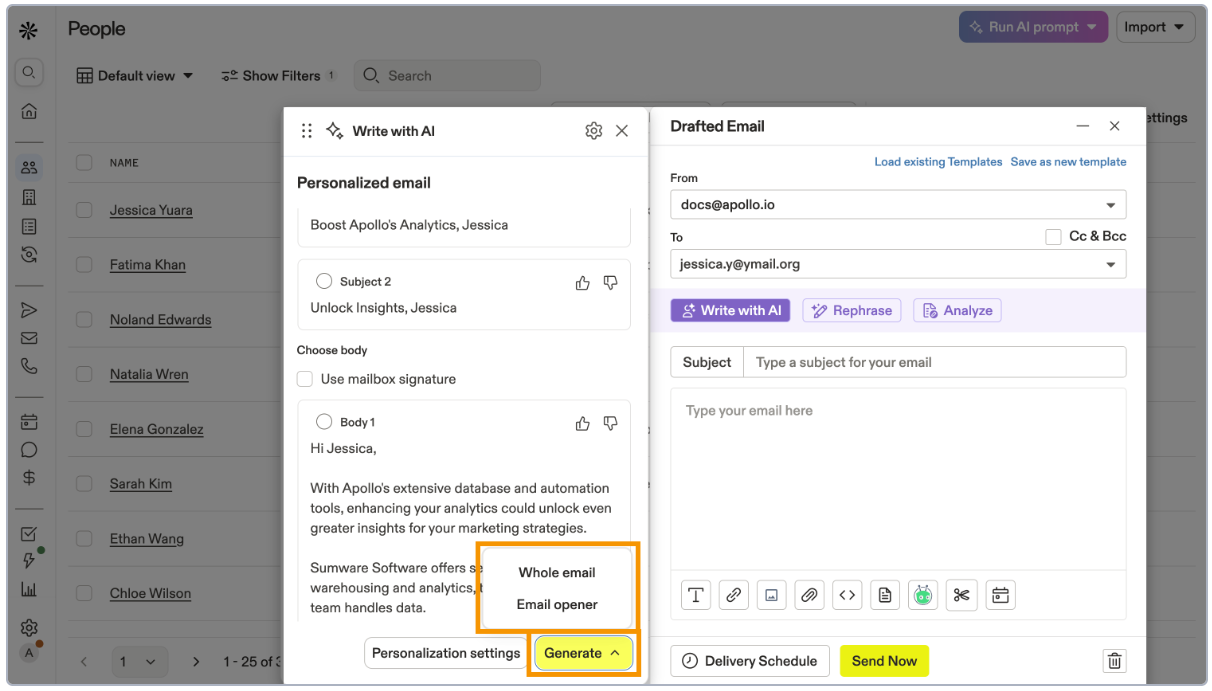The image size is (1212, 691).
Task: Choose Email opener from the menu
Action: [x=557, y=605]
